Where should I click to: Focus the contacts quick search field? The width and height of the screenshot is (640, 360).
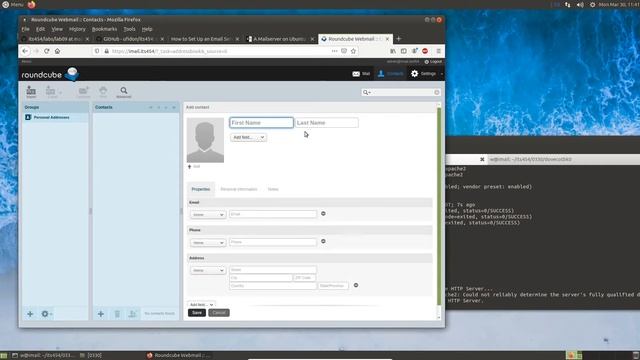point(402,93)
